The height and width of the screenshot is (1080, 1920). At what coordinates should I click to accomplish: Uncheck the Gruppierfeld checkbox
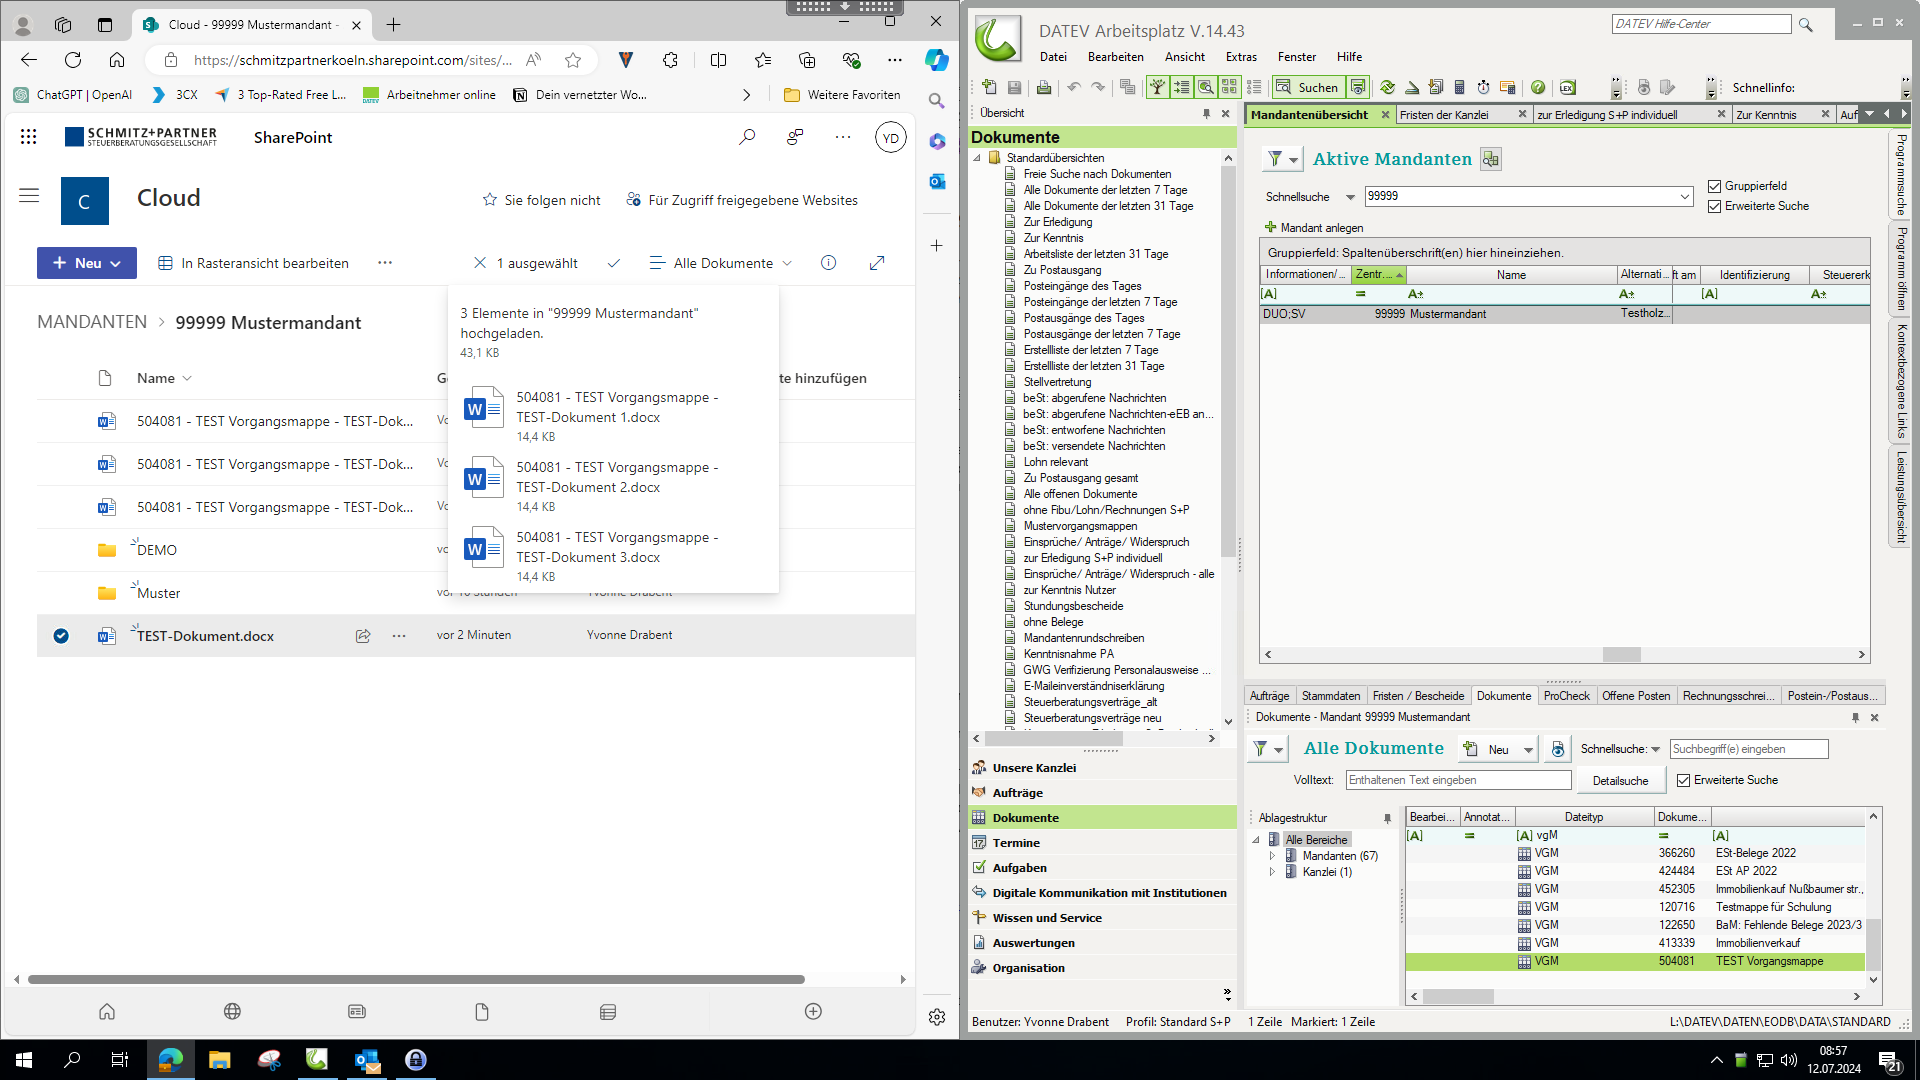click(x=1715, y=186)
